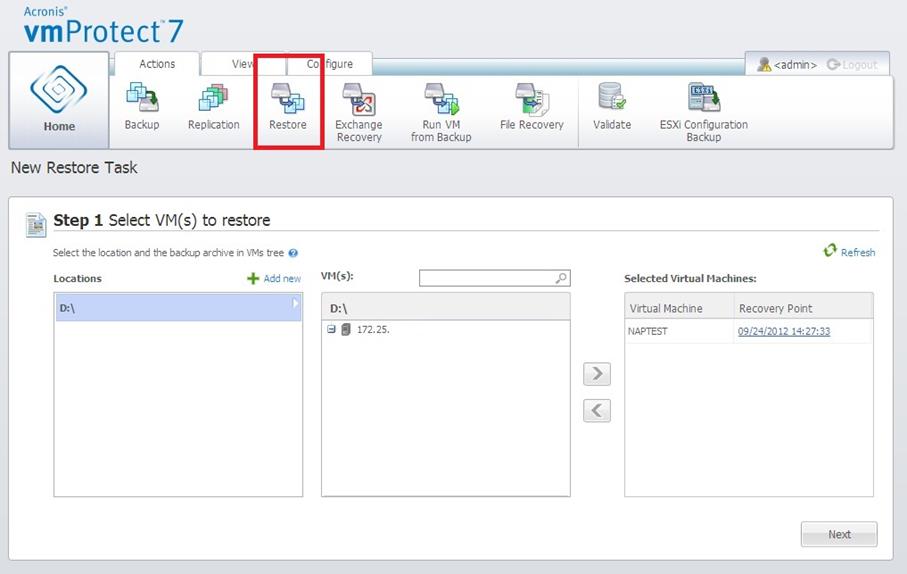Add a new backup location

pos(274,278)
